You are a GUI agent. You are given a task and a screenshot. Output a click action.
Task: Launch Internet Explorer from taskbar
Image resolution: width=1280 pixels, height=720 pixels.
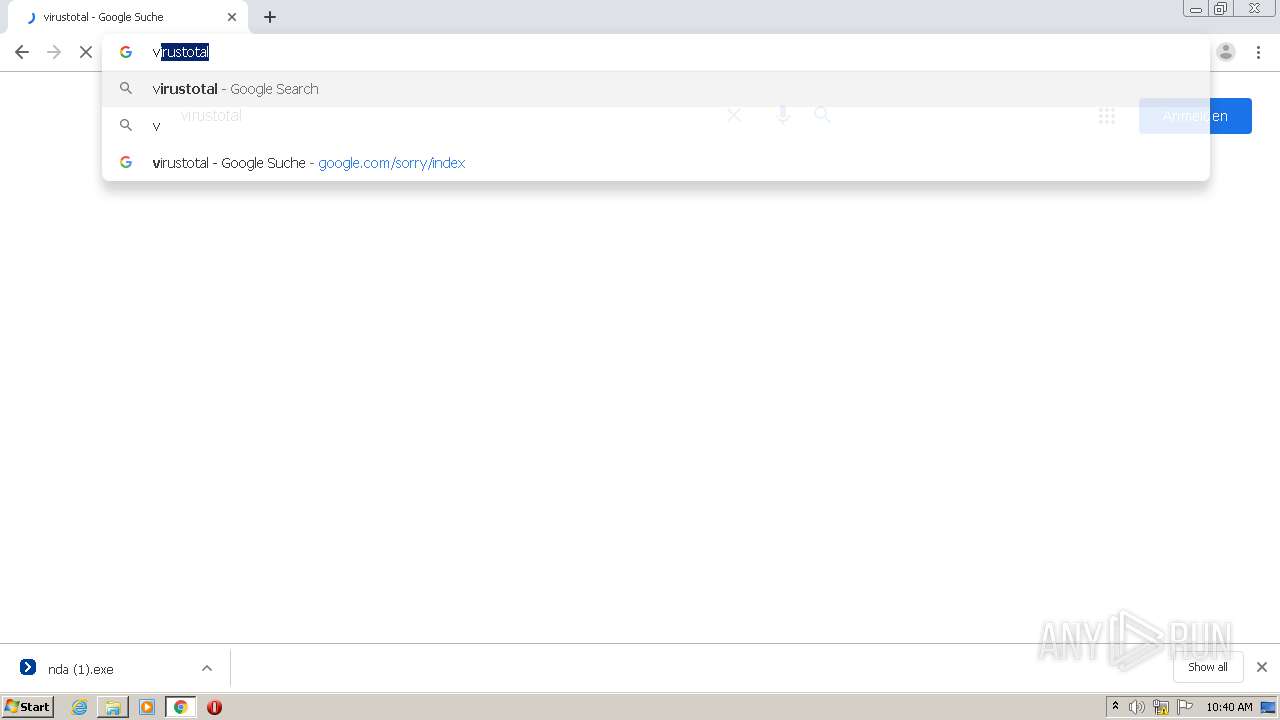(x=79, y=707)
